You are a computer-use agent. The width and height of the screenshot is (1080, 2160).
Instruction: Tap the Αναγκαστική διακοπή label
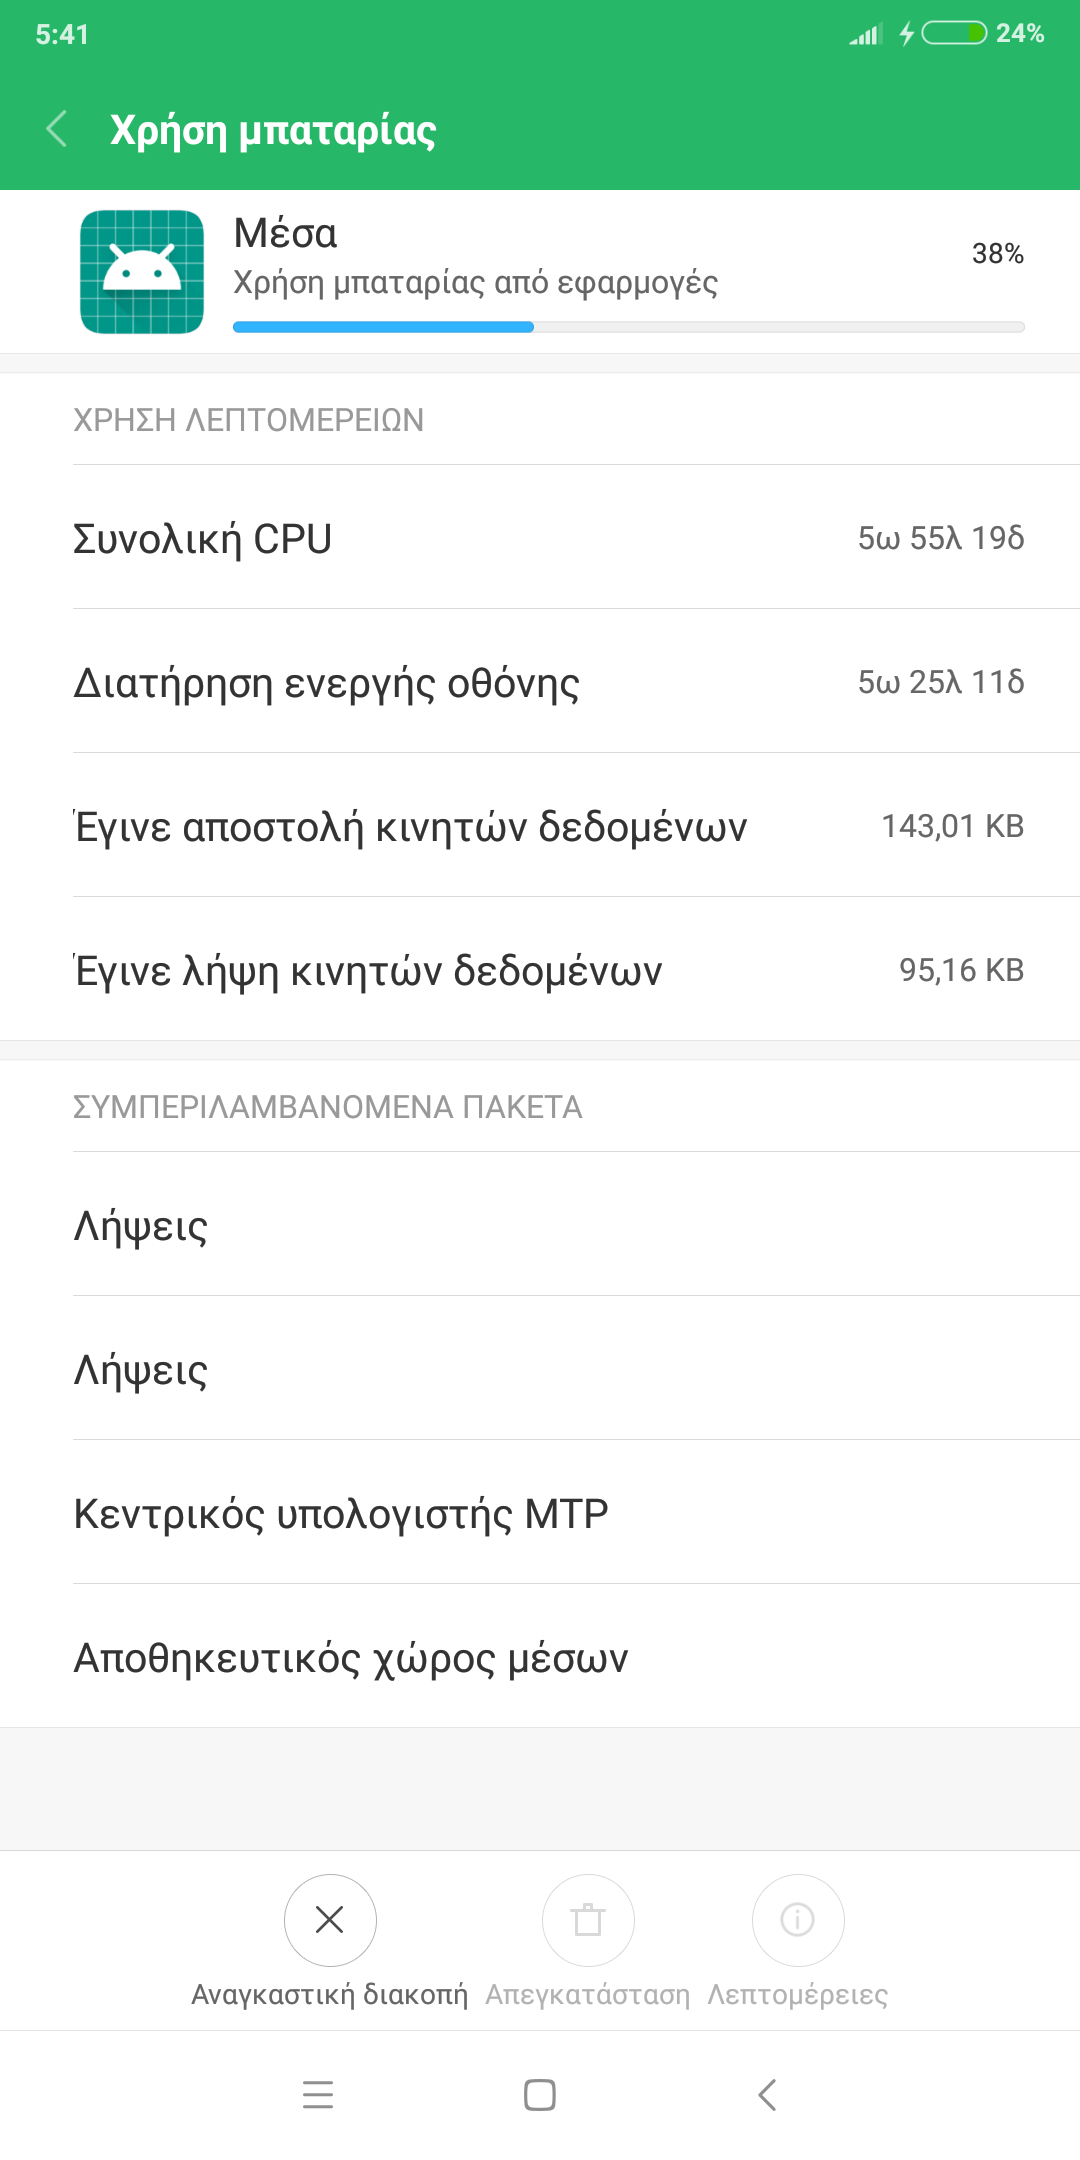[330, 1994]
